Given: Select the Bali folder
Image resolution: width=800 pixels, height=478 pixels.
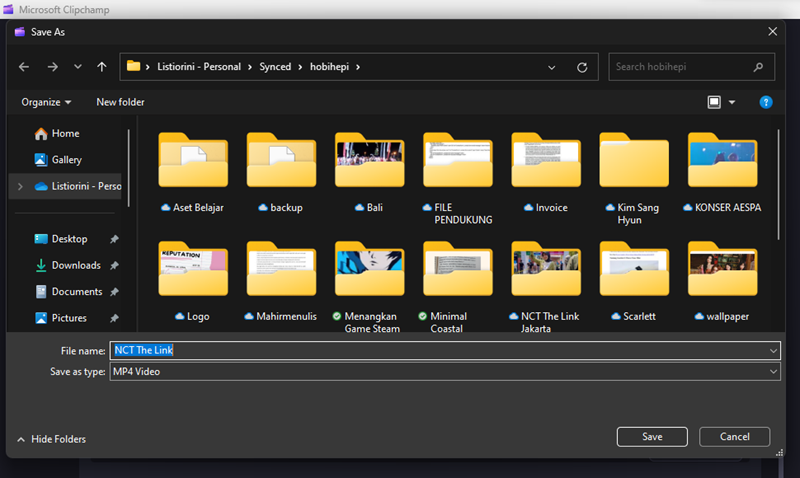Looking at the screenshot, I should tap(369, 172).
